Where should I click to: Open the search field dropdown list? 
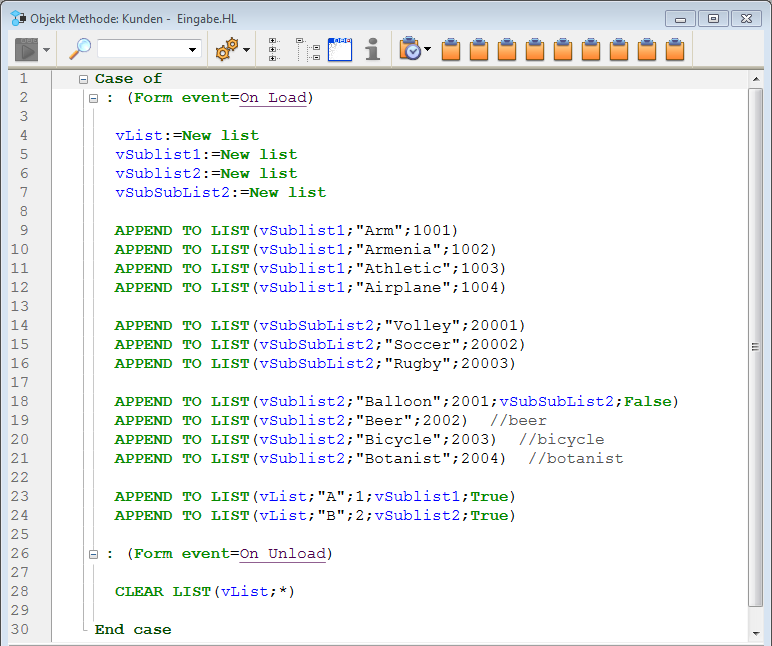coord(193,50)
